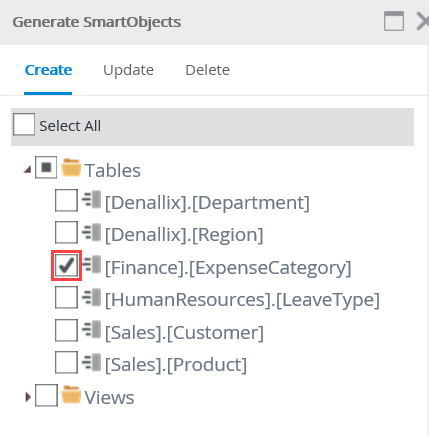Select the [Denallix].[Region] row text

click(184, 235)
